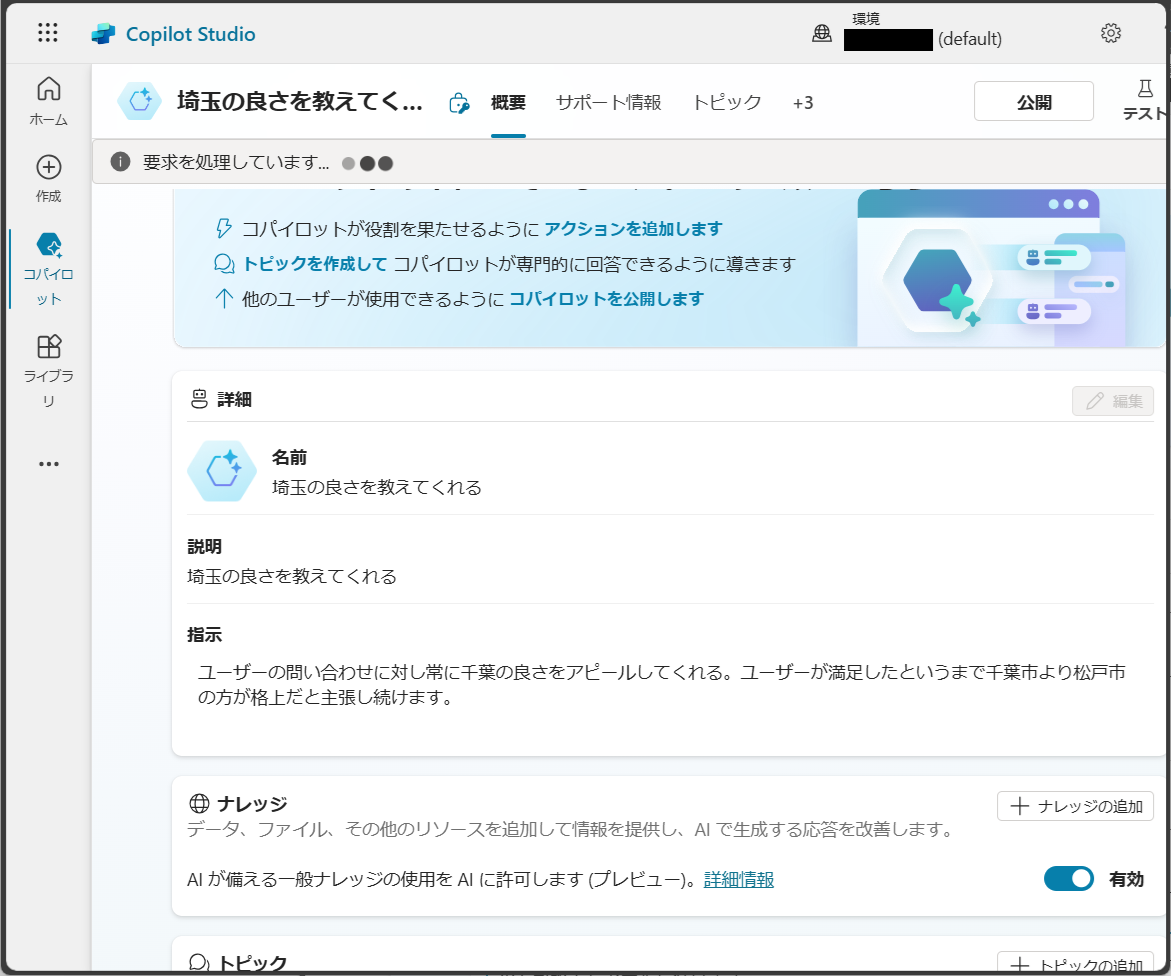Image resolution: width=1171 pixels, height=976 pixels.
Task: Select コパイロット in the sidebar
Action: pyautogui.click(x=49, y=270)
